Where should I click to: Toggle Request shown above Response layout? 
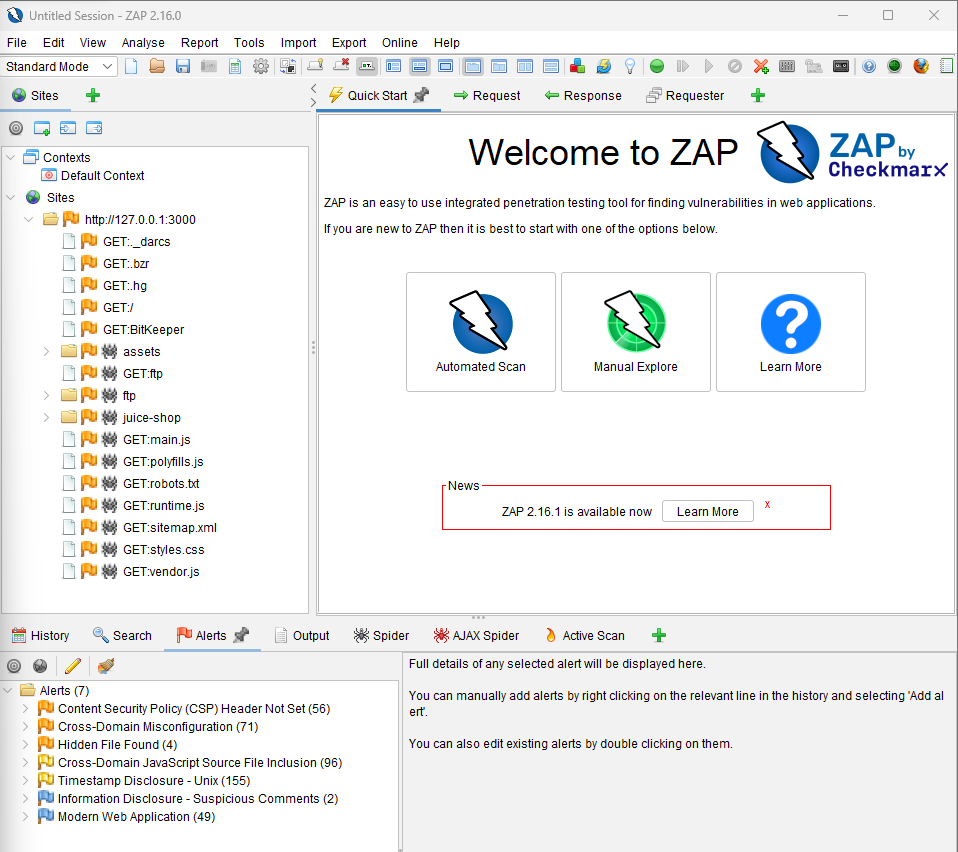click(550, 66)
